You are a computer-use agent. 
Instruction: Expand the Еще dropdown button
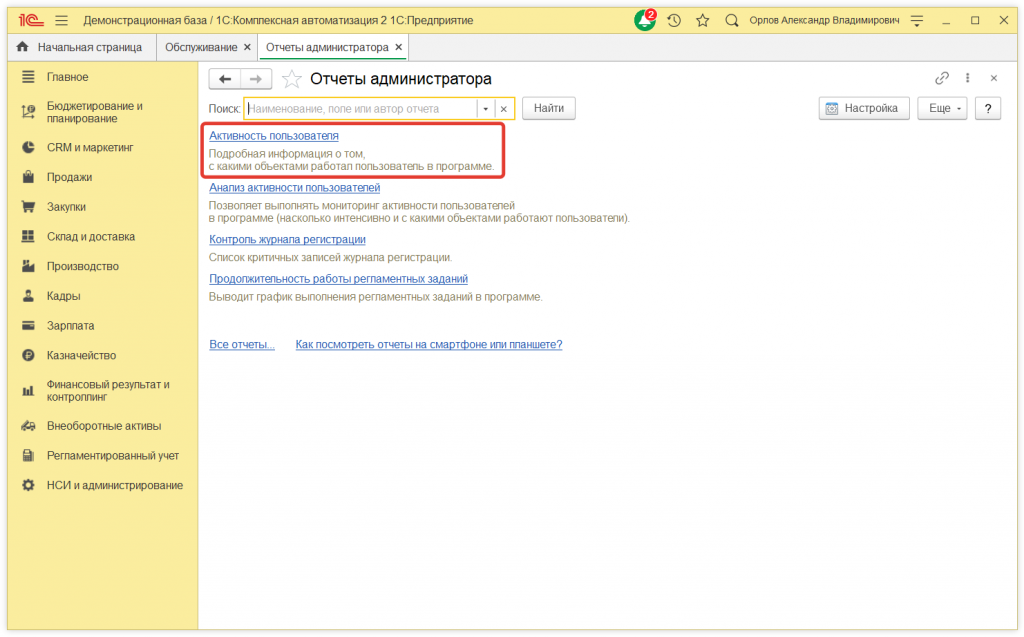[942, 108]
